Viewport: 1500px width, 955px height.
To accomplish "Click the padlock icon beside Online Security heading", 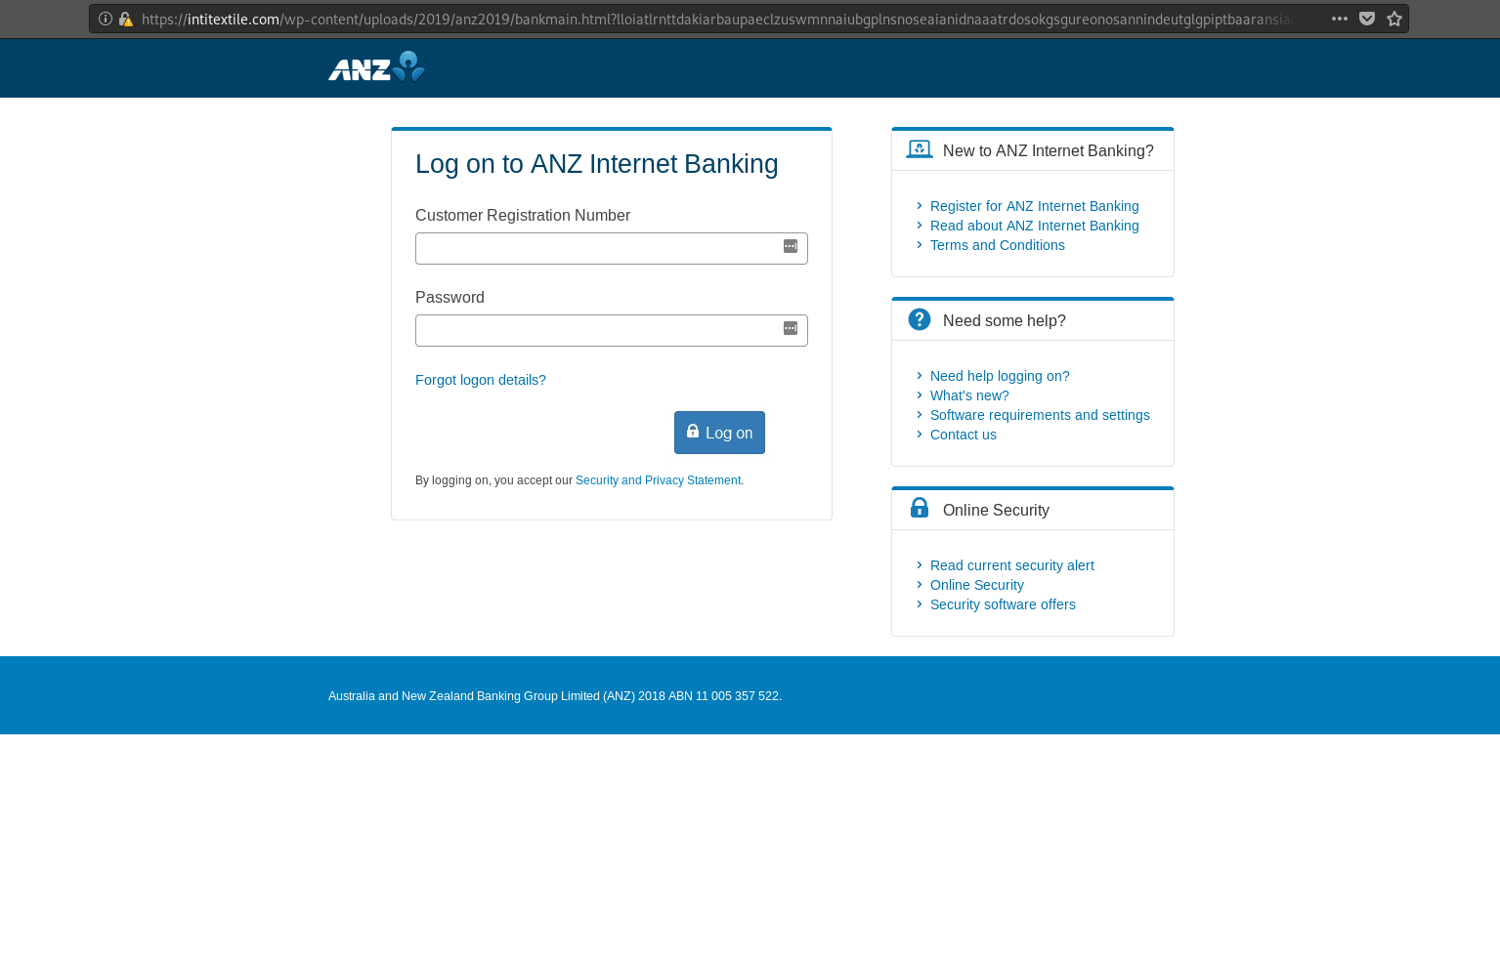I will [x=918, y=507].
